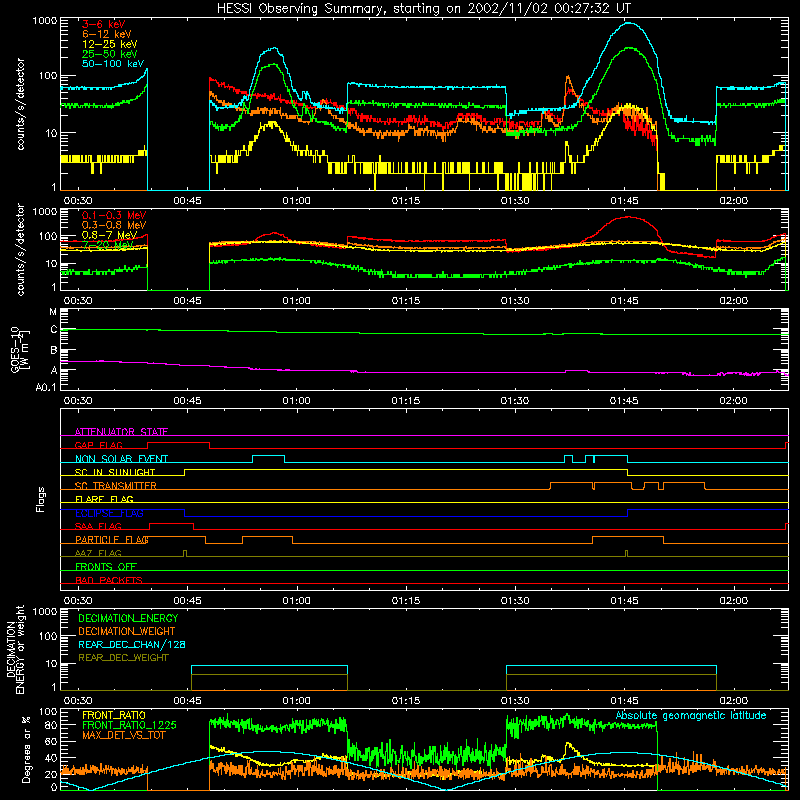This screenshot has width=800, height=800.
Task: Click the 7-20 MeV legend label
Action: pyautogui.click(x=108, y=245)
